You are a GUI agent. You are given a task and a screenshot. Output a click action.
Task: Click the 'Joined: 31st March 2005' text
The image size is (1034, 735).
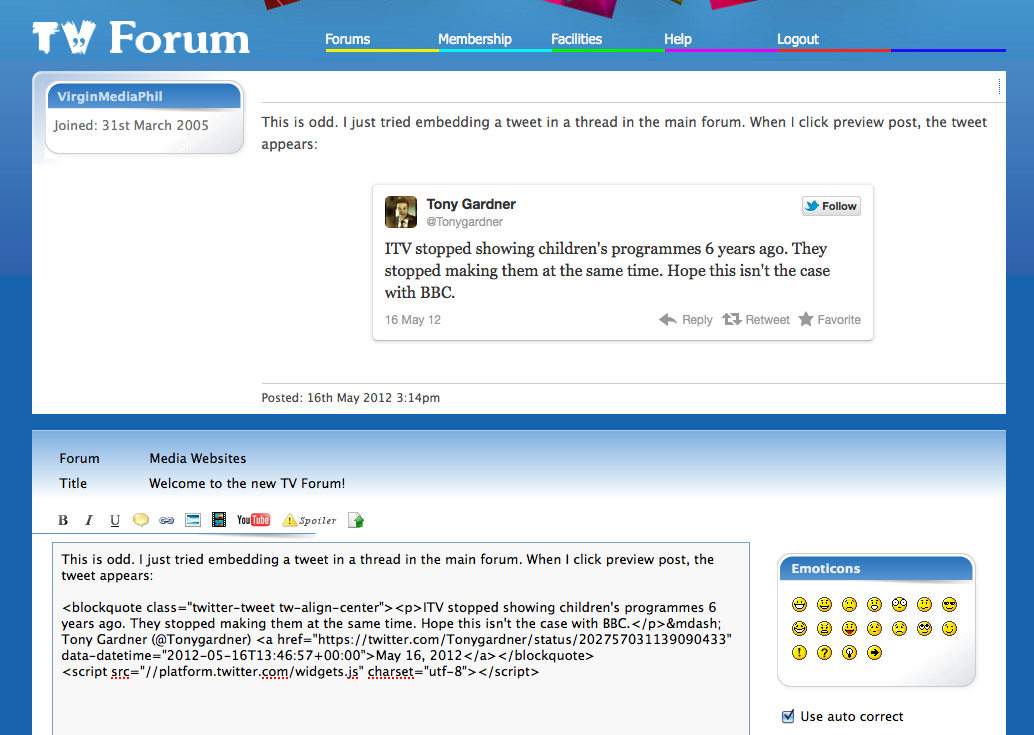pos(131,125)
